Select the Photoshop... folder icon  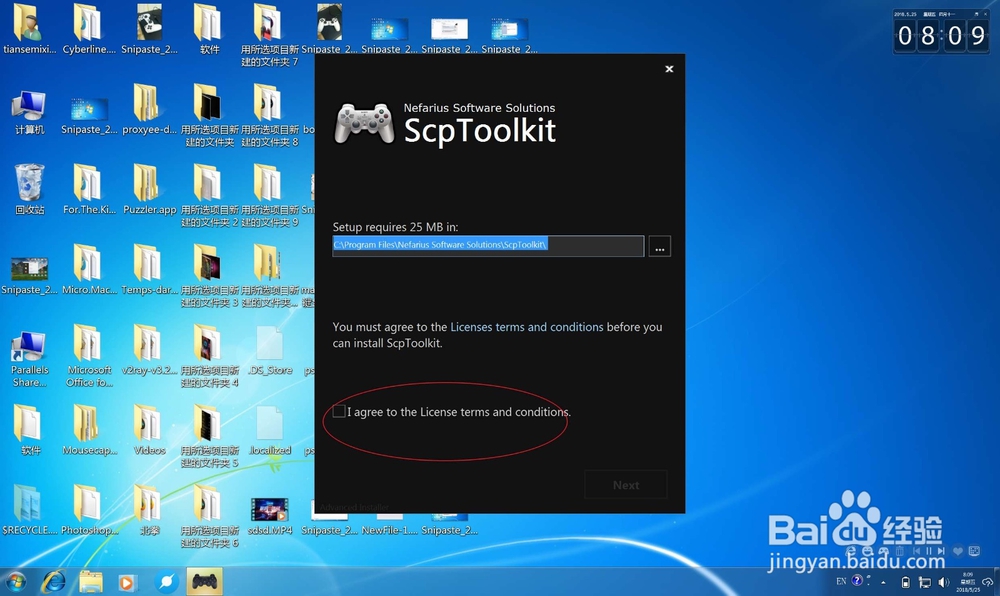(89, 510)
